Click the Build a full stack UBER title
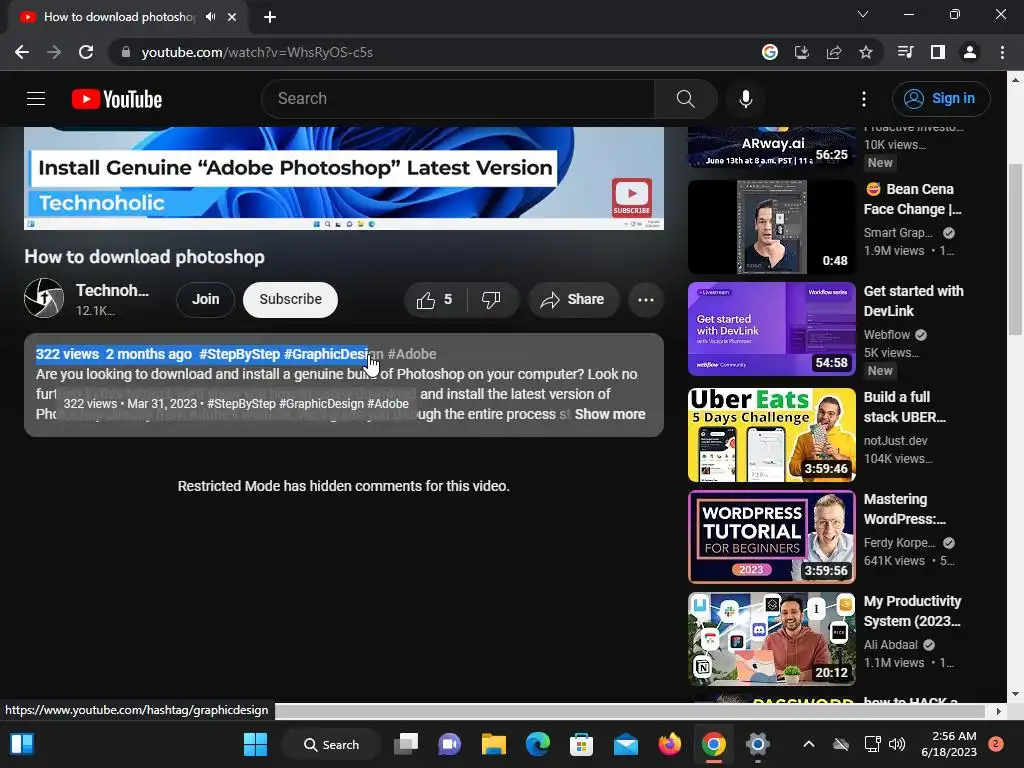Screen dimensions: 1024x768 (x=905, y=407)
